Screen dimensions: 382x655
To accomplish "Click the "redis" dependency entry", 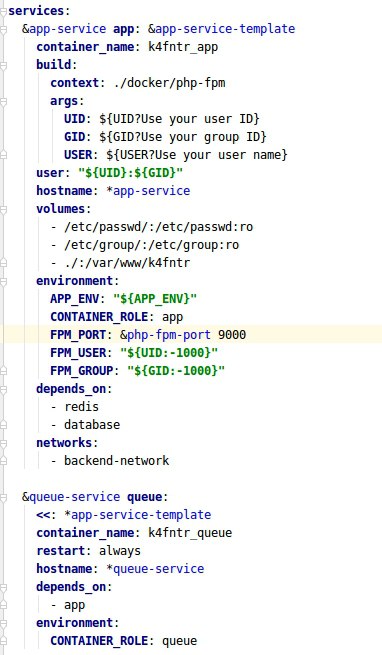I will tap(81, 406).
